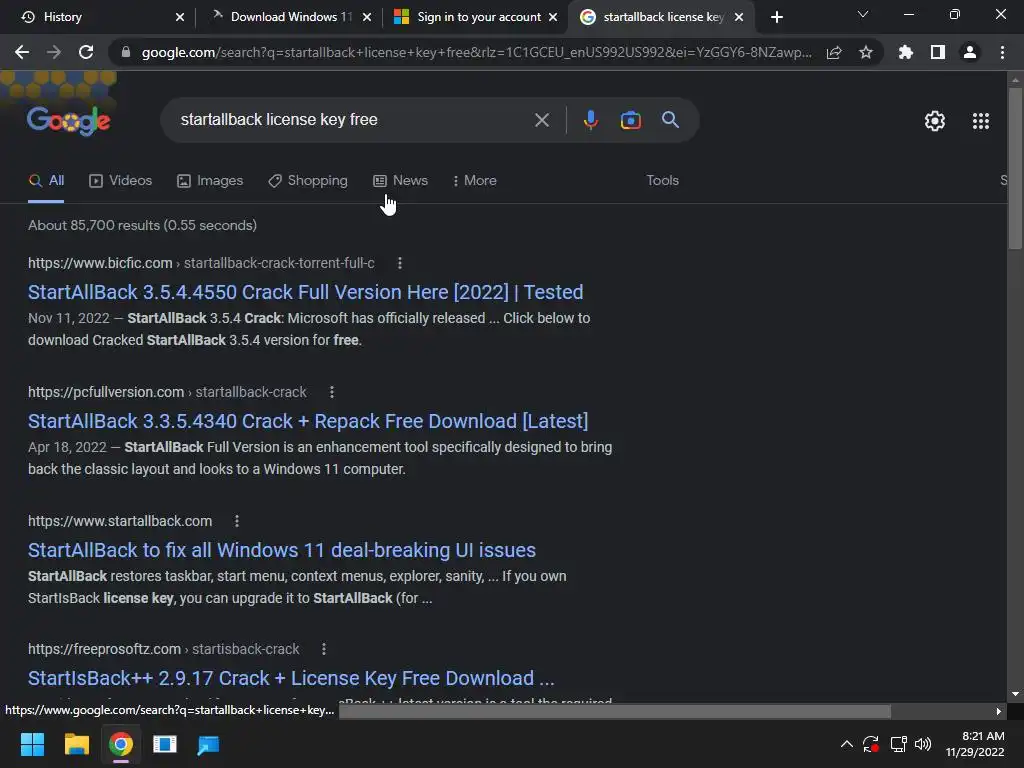Bookmark this page with the star
The width and height of the screenshot is (1024, 768).
point(866,52)
